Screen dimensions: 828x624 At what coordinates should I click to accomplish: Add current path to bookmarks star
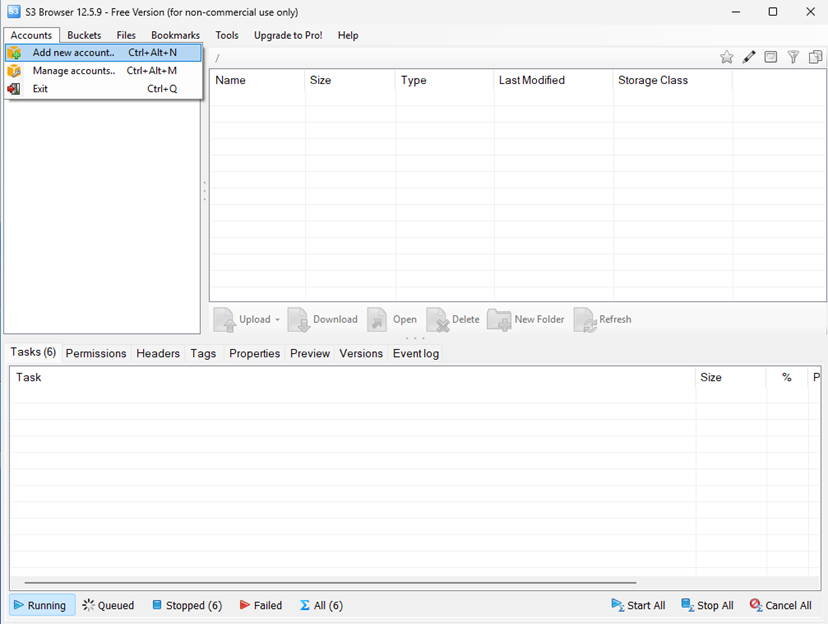[x=727, y=57]
